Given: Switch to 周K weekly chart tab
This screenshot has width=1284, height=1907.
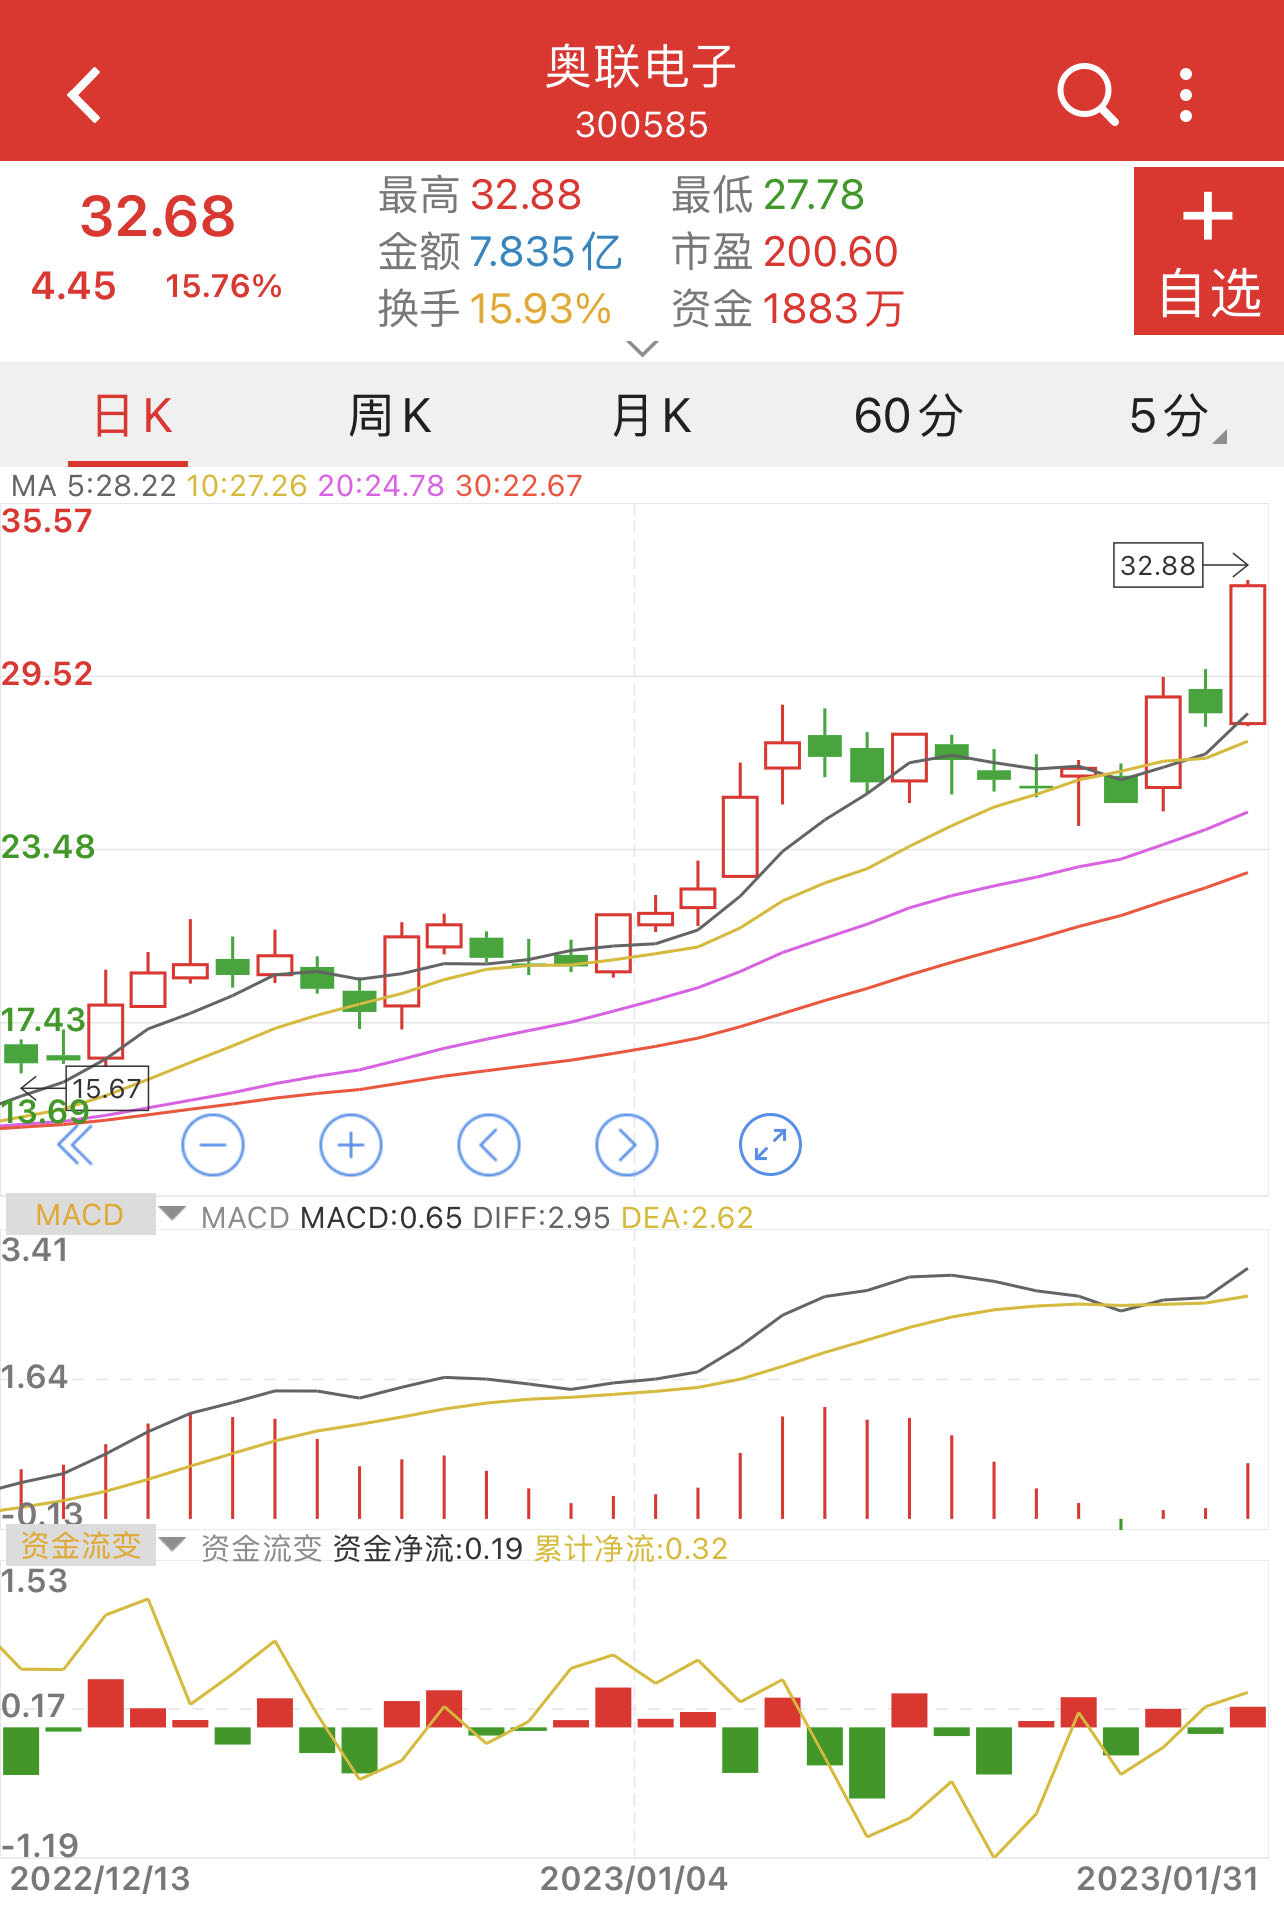Looking at the screenshot, I should [x=389, y=416].
